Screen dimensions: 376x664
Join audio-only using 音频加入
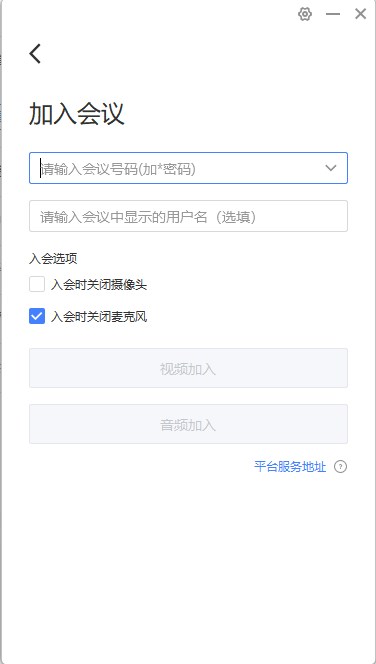tap(188, 424)
